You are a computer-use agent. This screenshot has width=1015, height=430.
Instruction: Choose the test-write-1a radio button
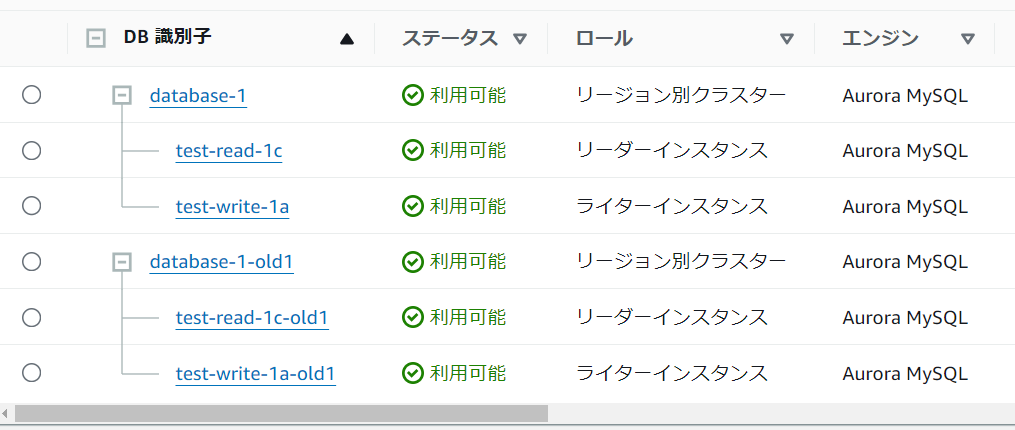pos(31,205)
